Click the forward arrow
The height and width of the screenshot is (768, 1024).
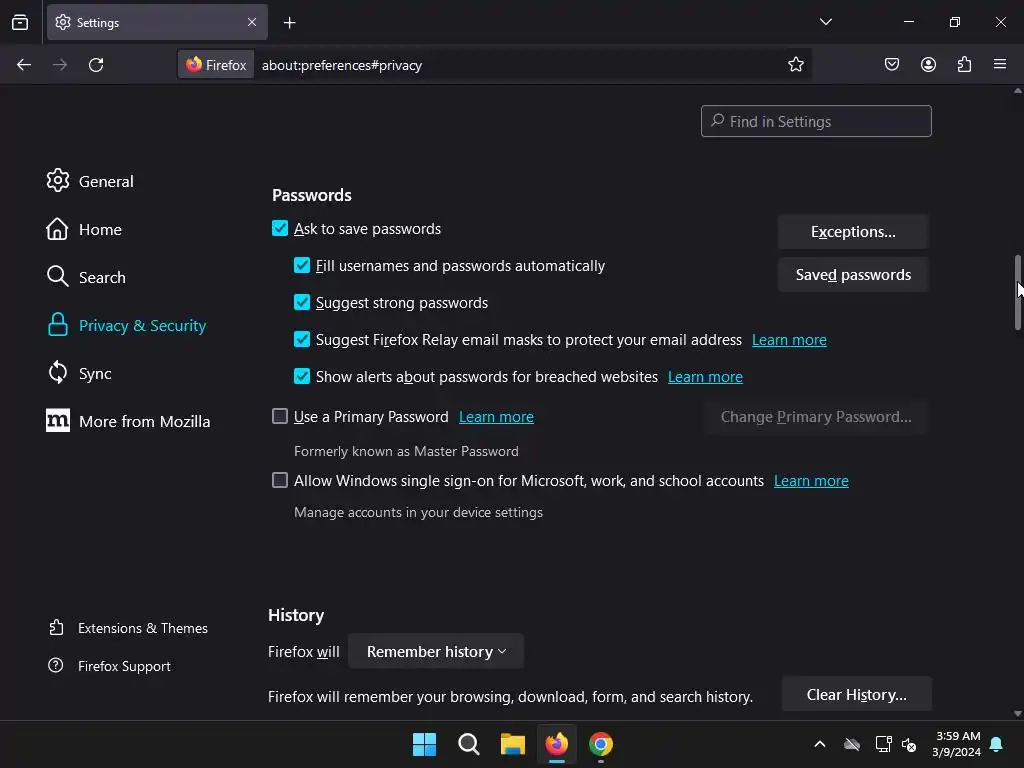(60, 65)
